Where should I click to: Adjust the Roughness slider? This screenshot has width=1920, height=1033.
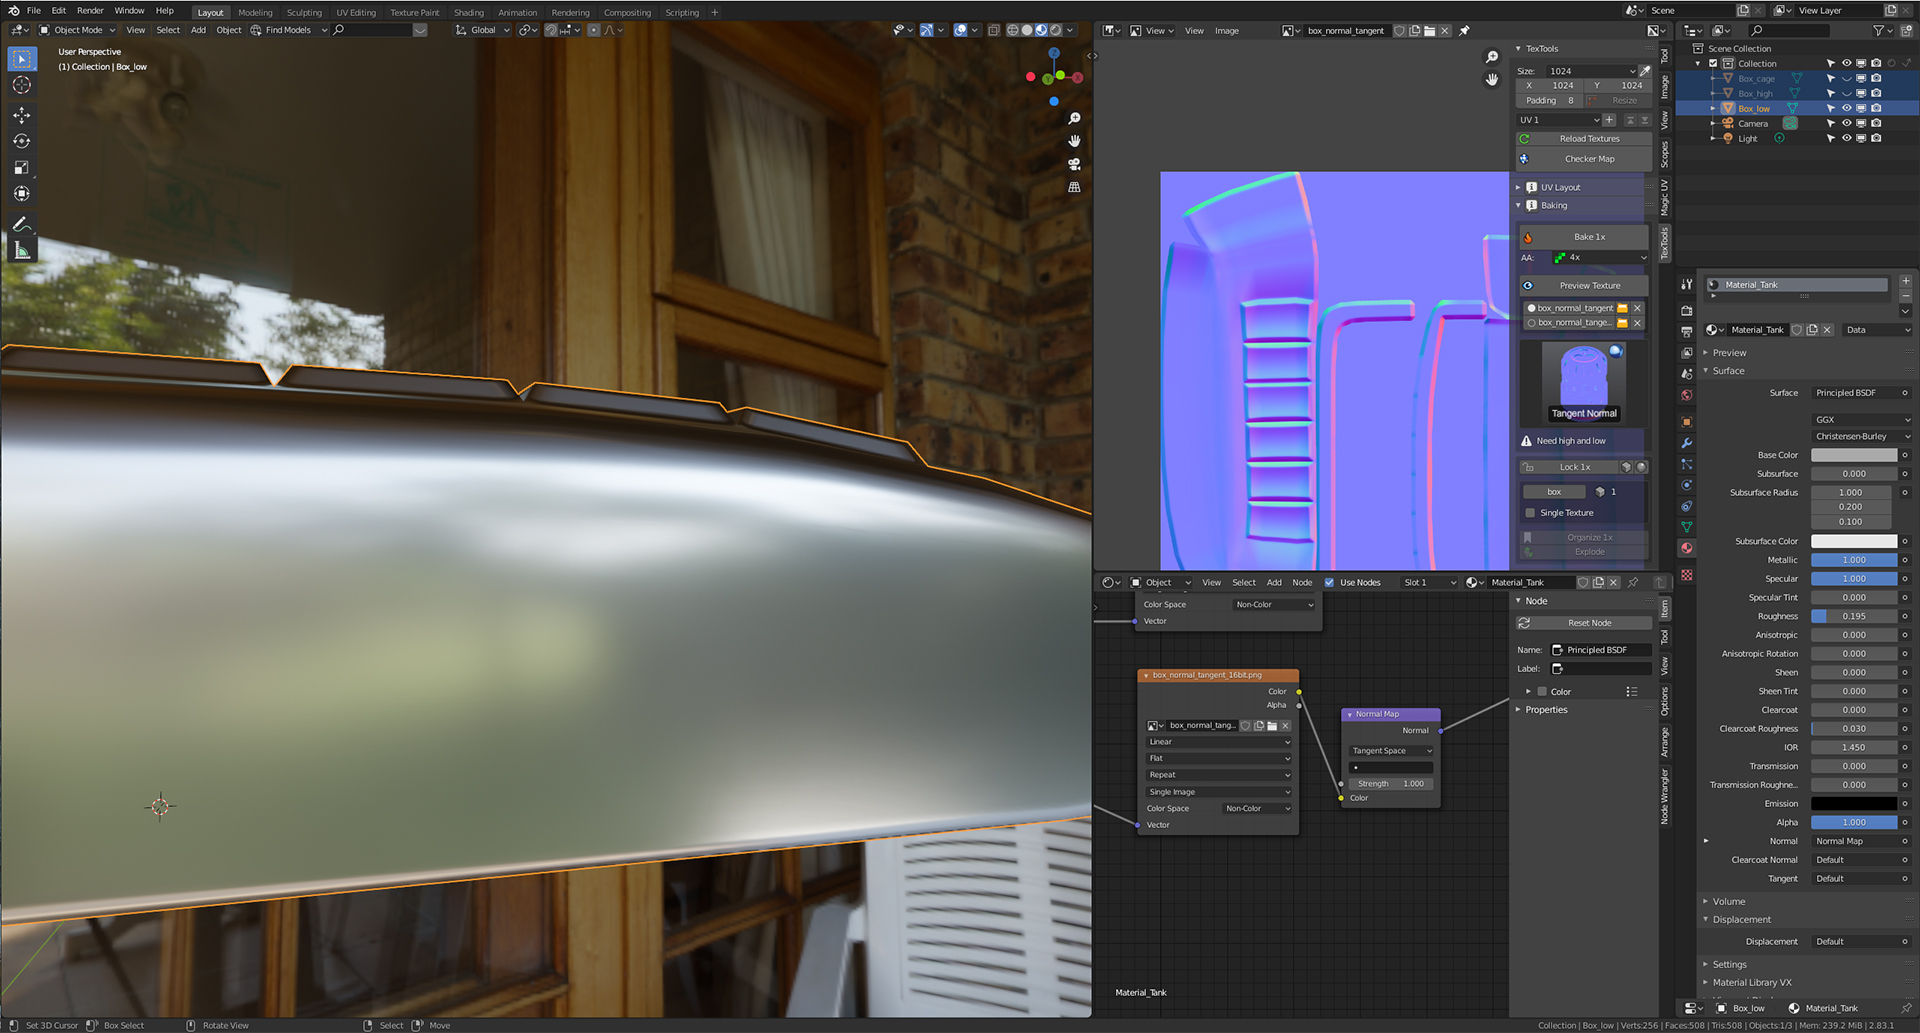coord(1854,617)
